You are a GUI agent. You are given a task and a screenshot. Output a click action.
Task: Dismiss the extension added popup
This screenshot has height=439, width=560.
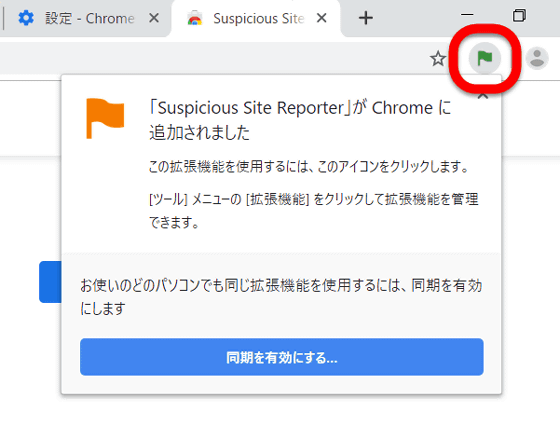pos(483,96)
